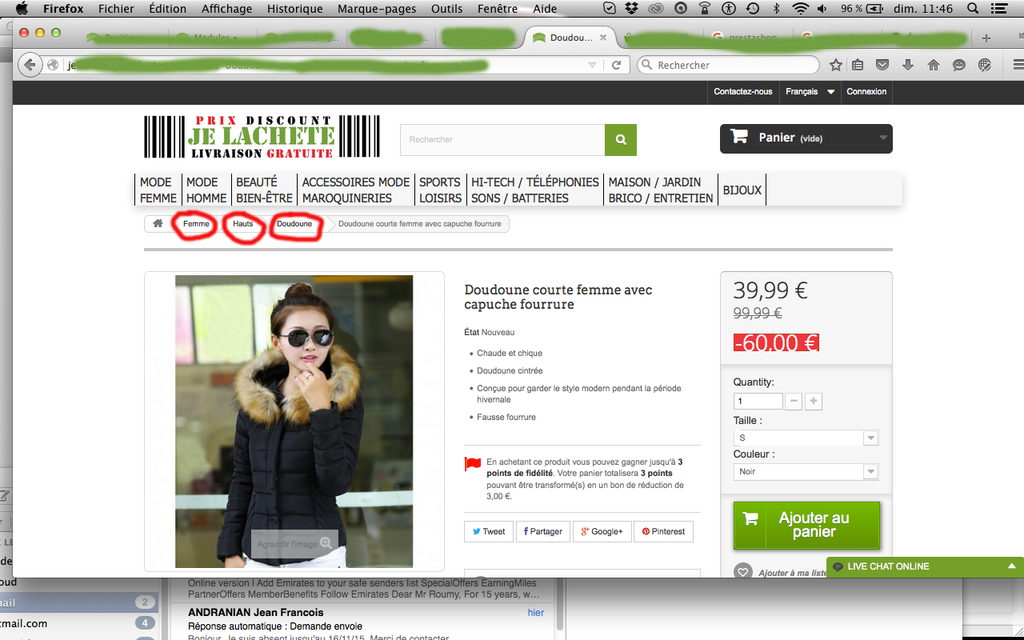
Task: Open the Taille size dropdown
Action: pyautogui.click(x=805, y=438)
